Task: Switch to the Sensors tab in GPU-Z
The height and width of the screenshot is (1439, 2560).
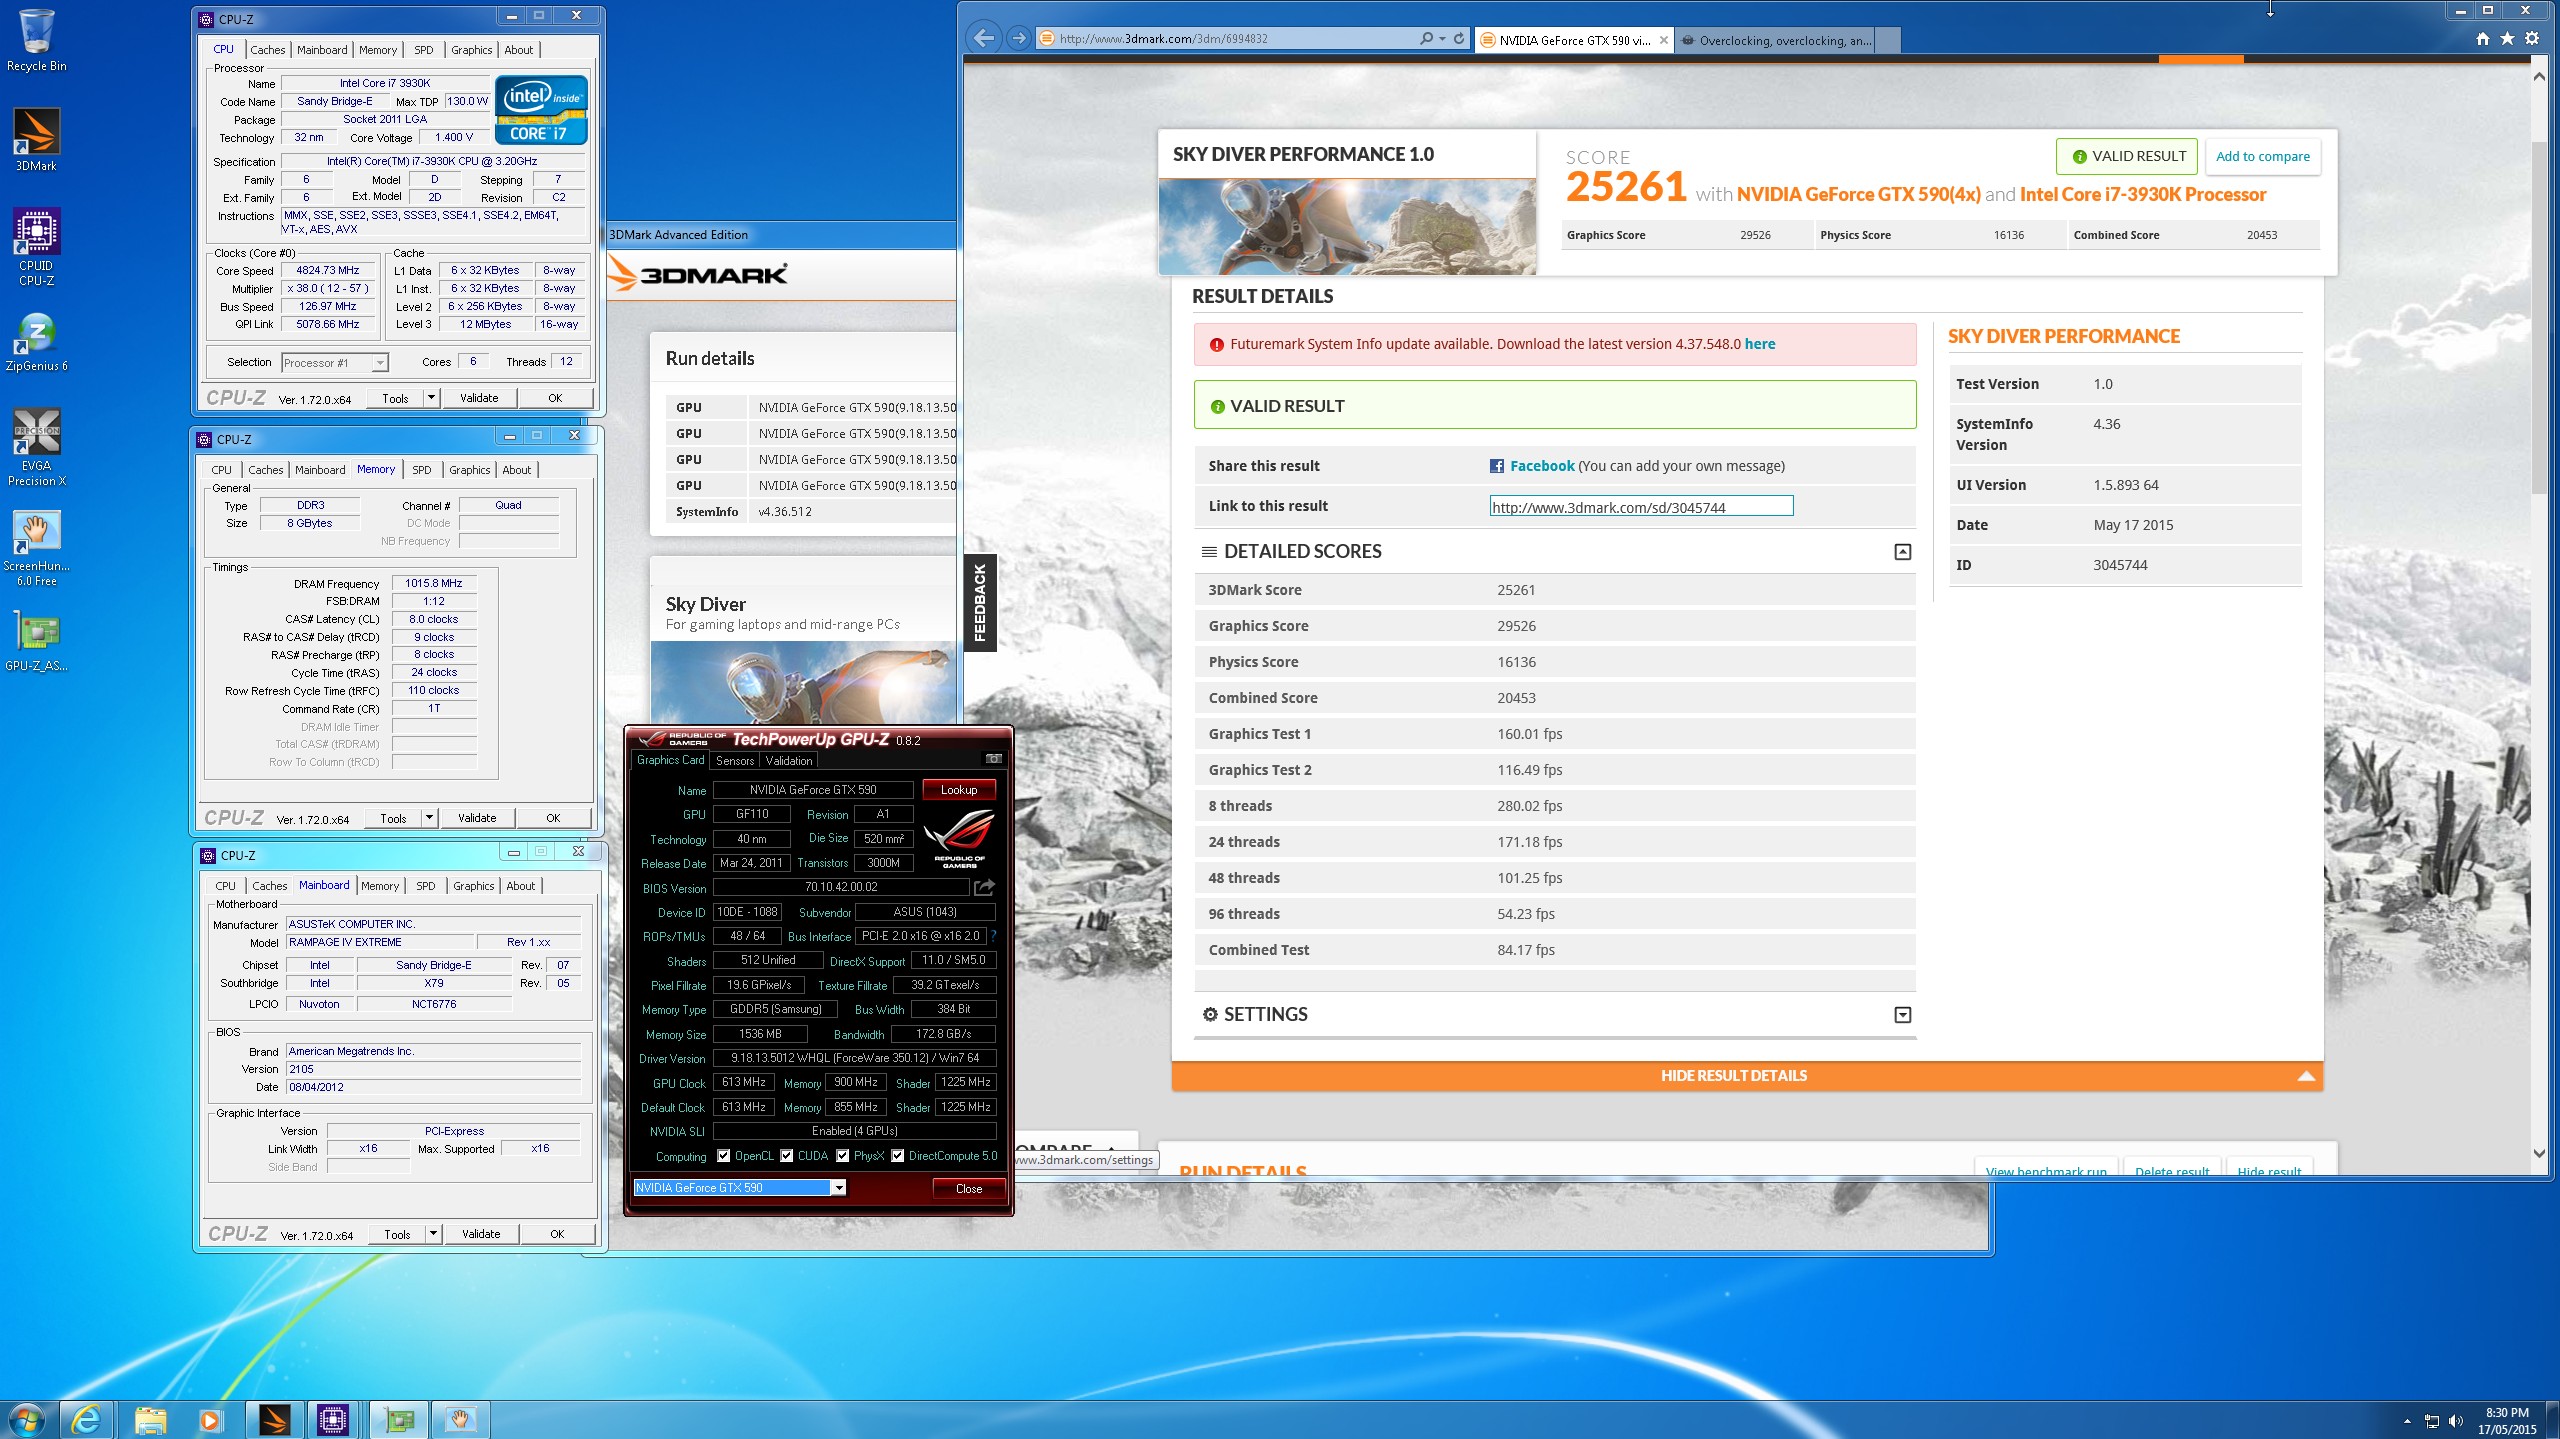Action: (735, 761)
